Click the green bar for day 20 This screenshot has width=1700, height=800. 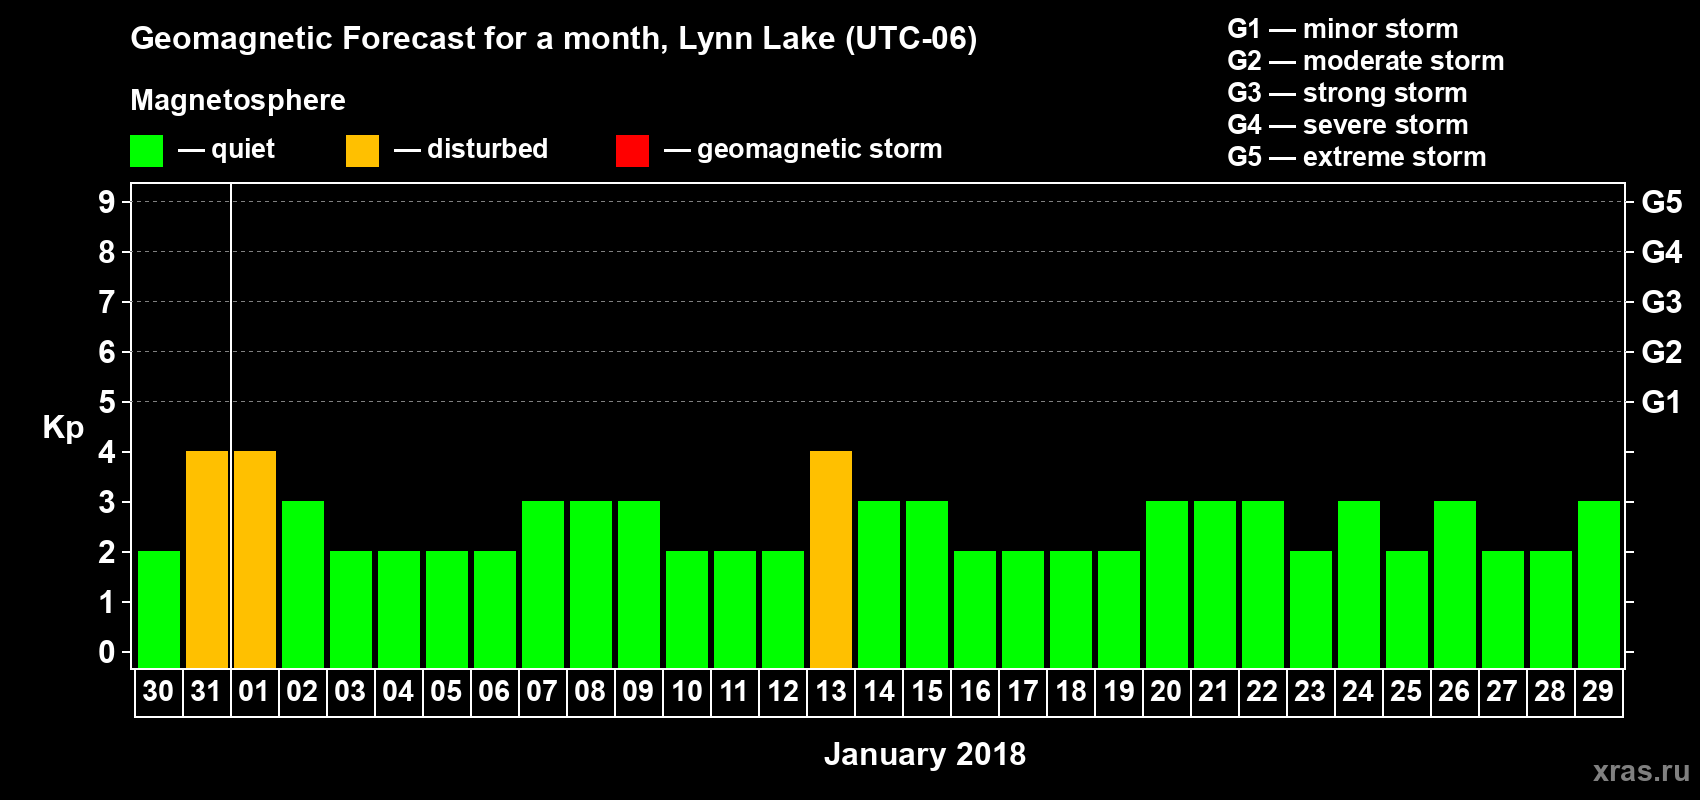pyautogui.click(x=1167, y=585)
